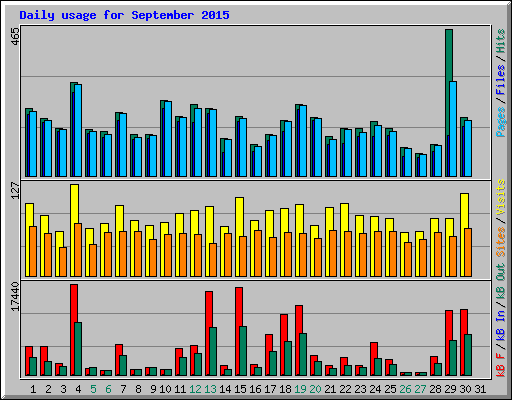Select the green kB bar for day 19
The width and height of the screenshot is (512, 400).
(x=303, y=354)
